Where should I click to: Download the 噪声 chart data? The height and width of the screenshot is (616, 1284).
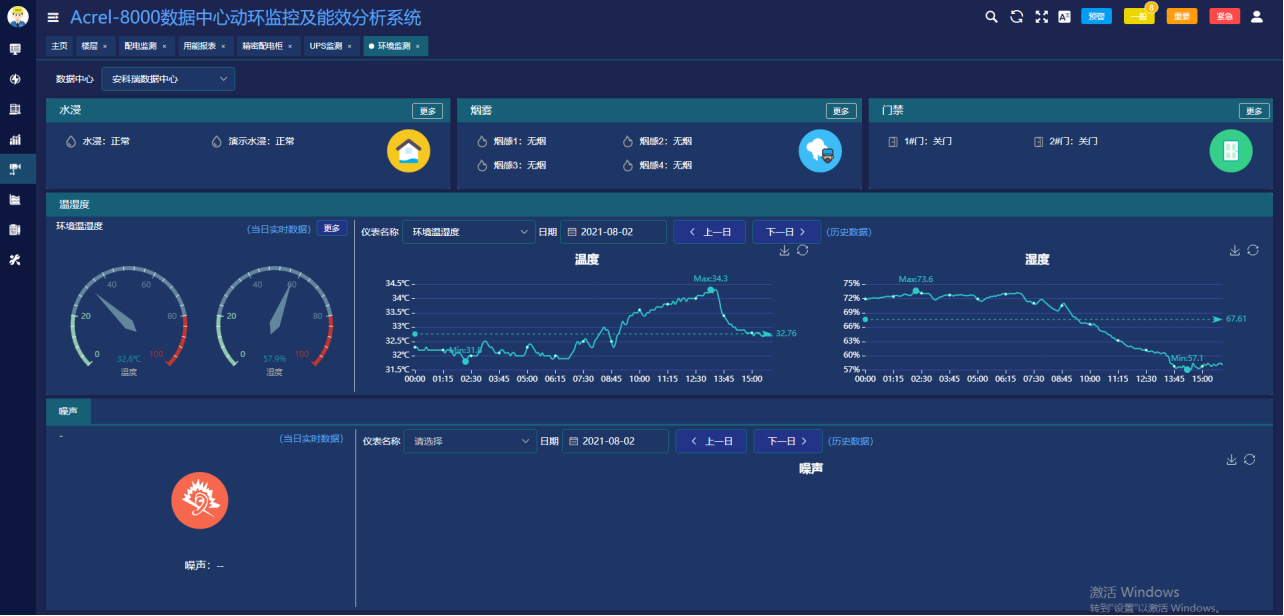(1232, 459)
